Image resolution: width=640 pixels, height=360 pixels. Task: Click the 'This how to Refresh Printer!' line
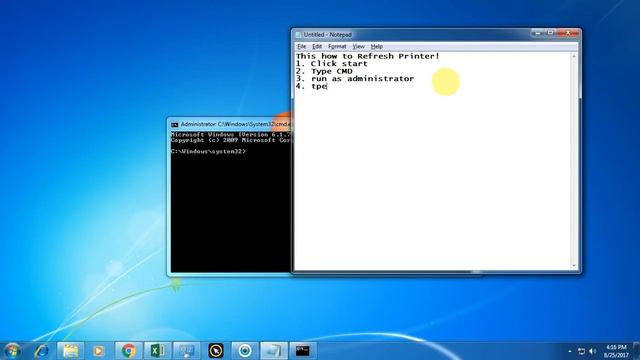pos(367,56)
